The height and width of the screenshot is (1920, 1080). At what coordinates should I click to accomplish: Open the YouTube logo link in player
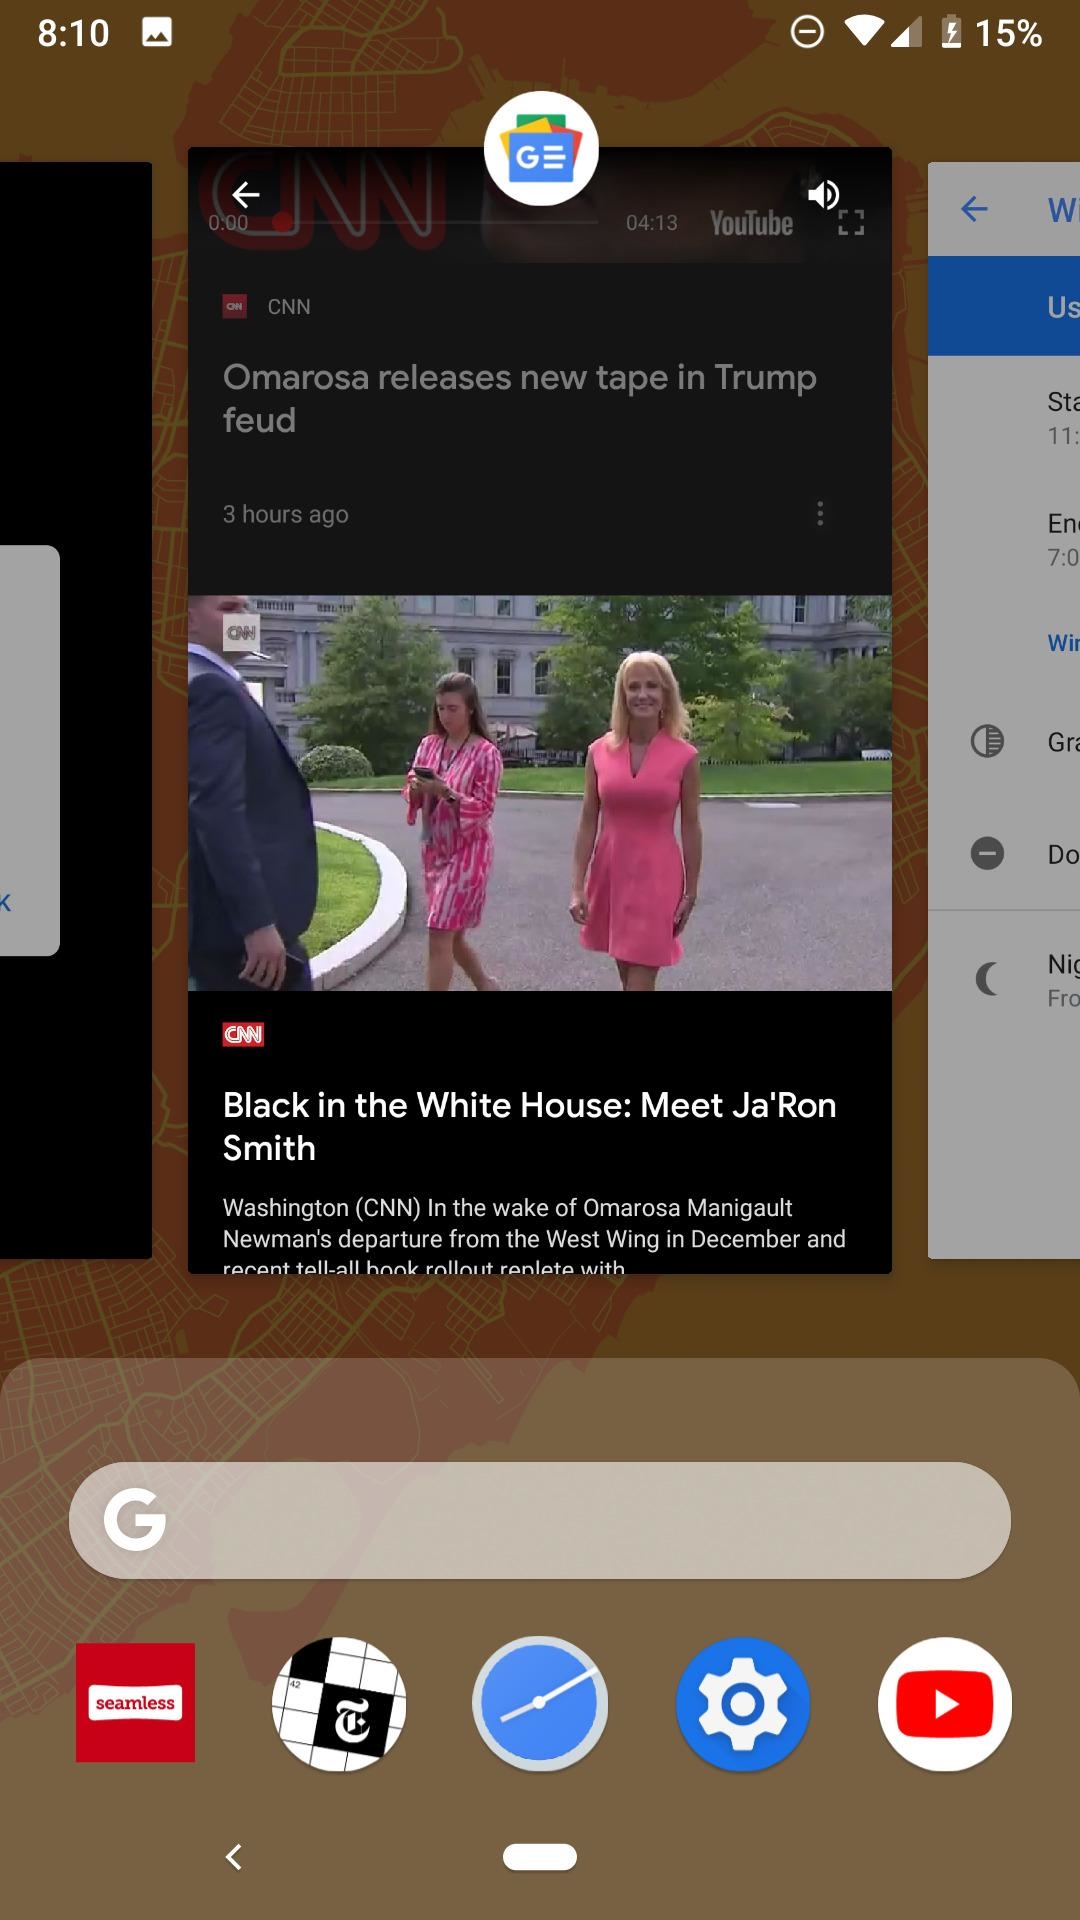751,223
